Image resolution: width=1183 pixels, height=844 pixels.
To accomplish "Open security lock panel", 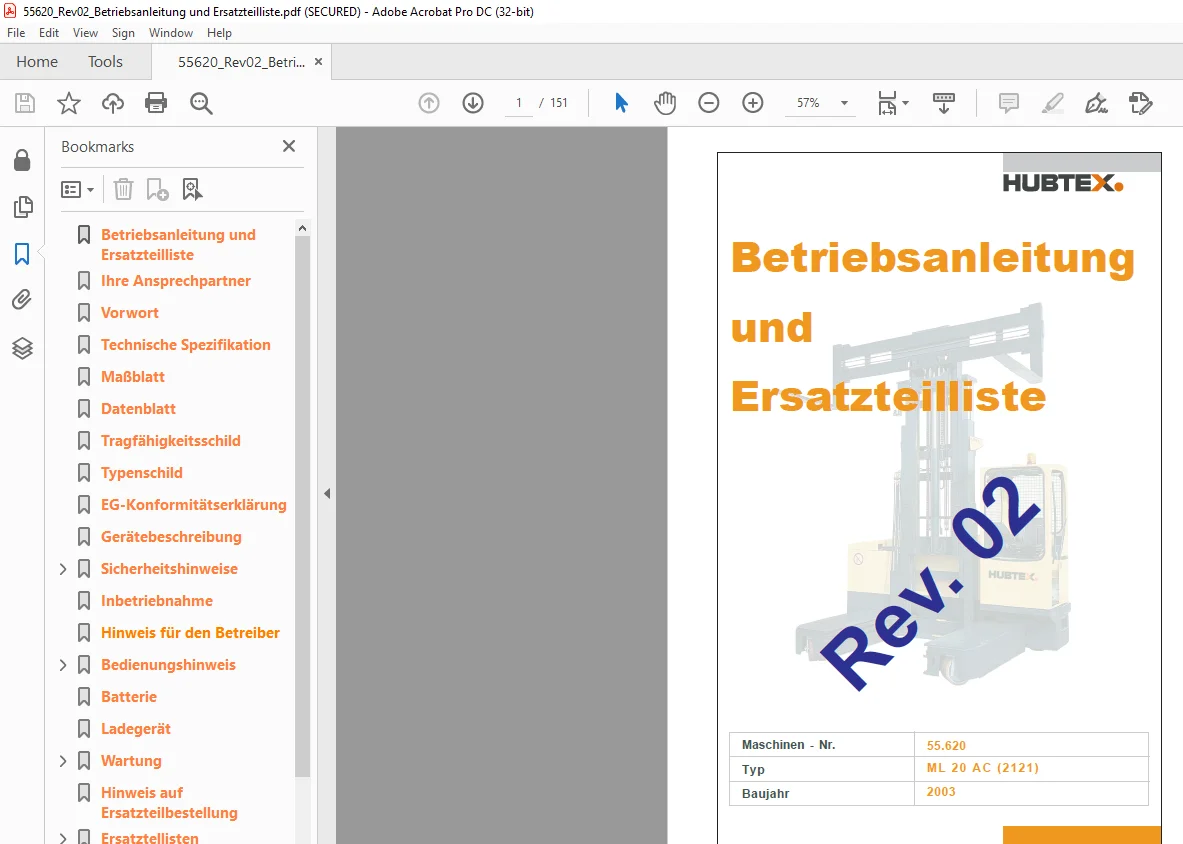I will (22, 160).
